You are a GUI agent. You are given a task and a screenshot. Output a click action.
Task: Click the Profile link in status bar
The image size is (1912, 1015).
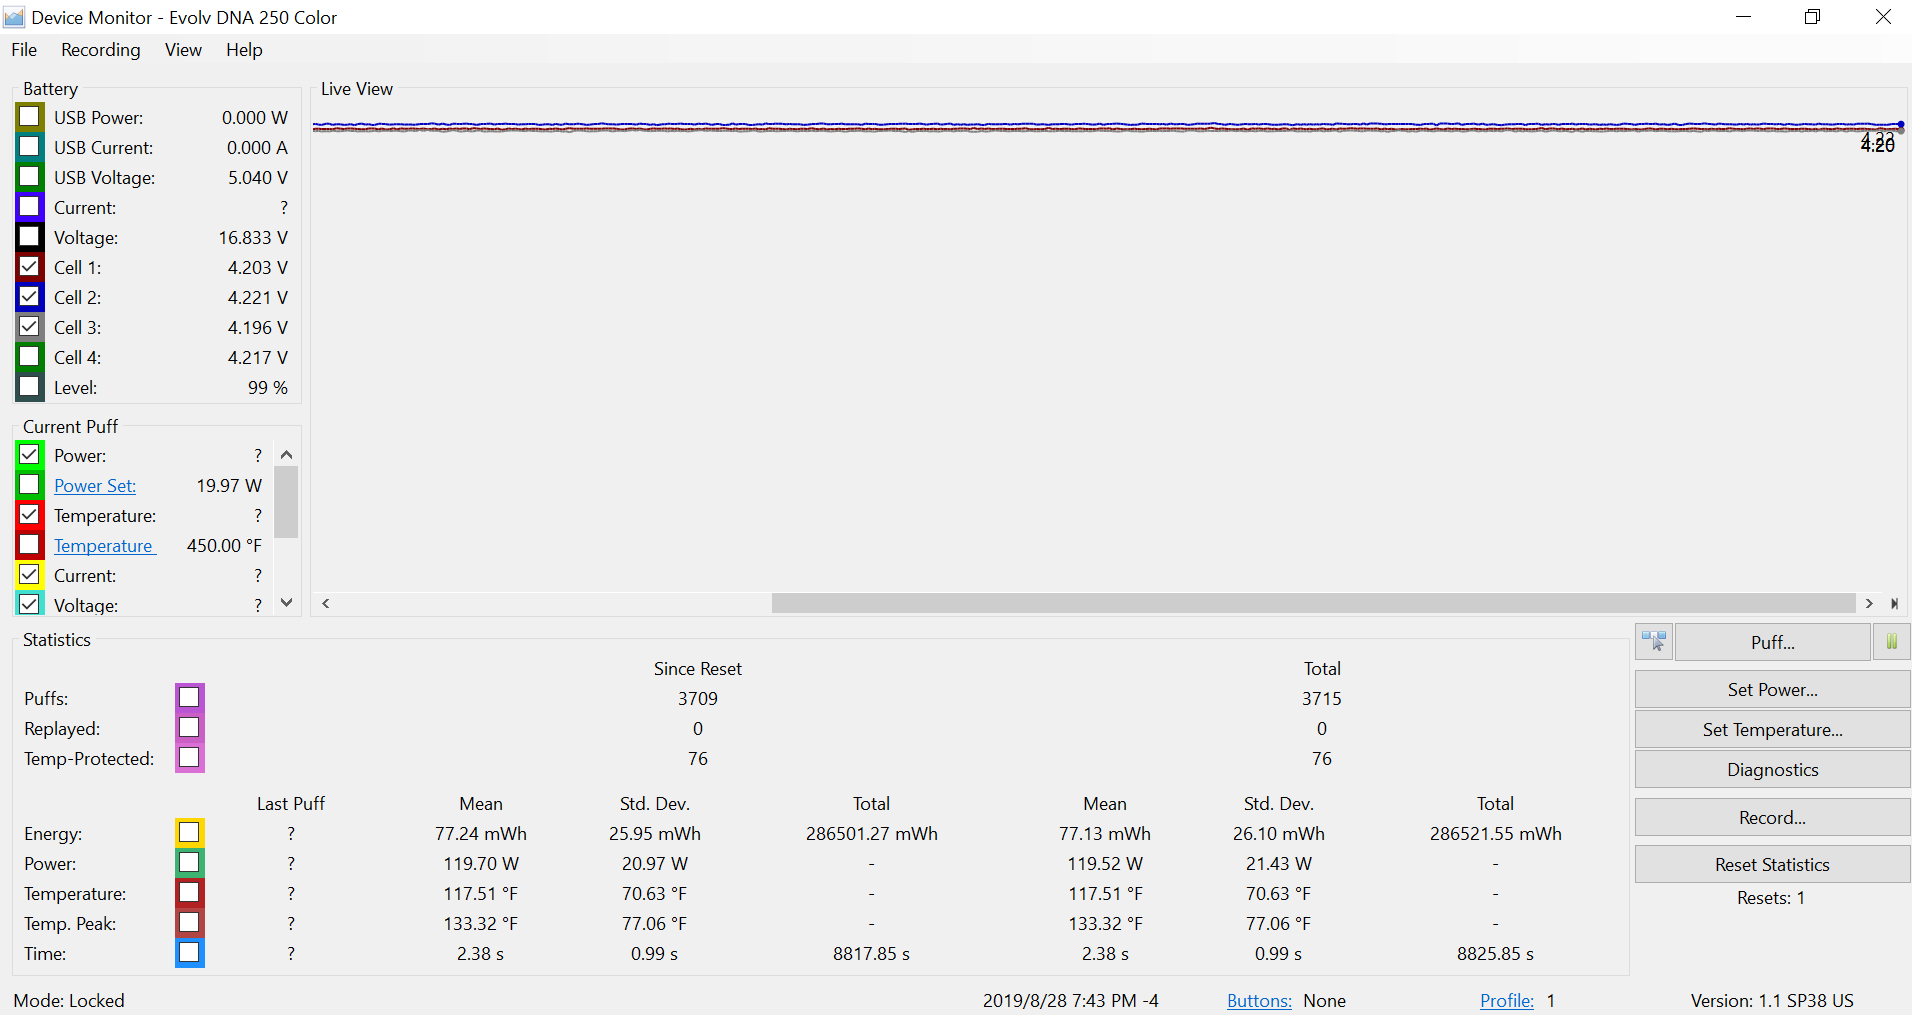pos(1506,1001)
